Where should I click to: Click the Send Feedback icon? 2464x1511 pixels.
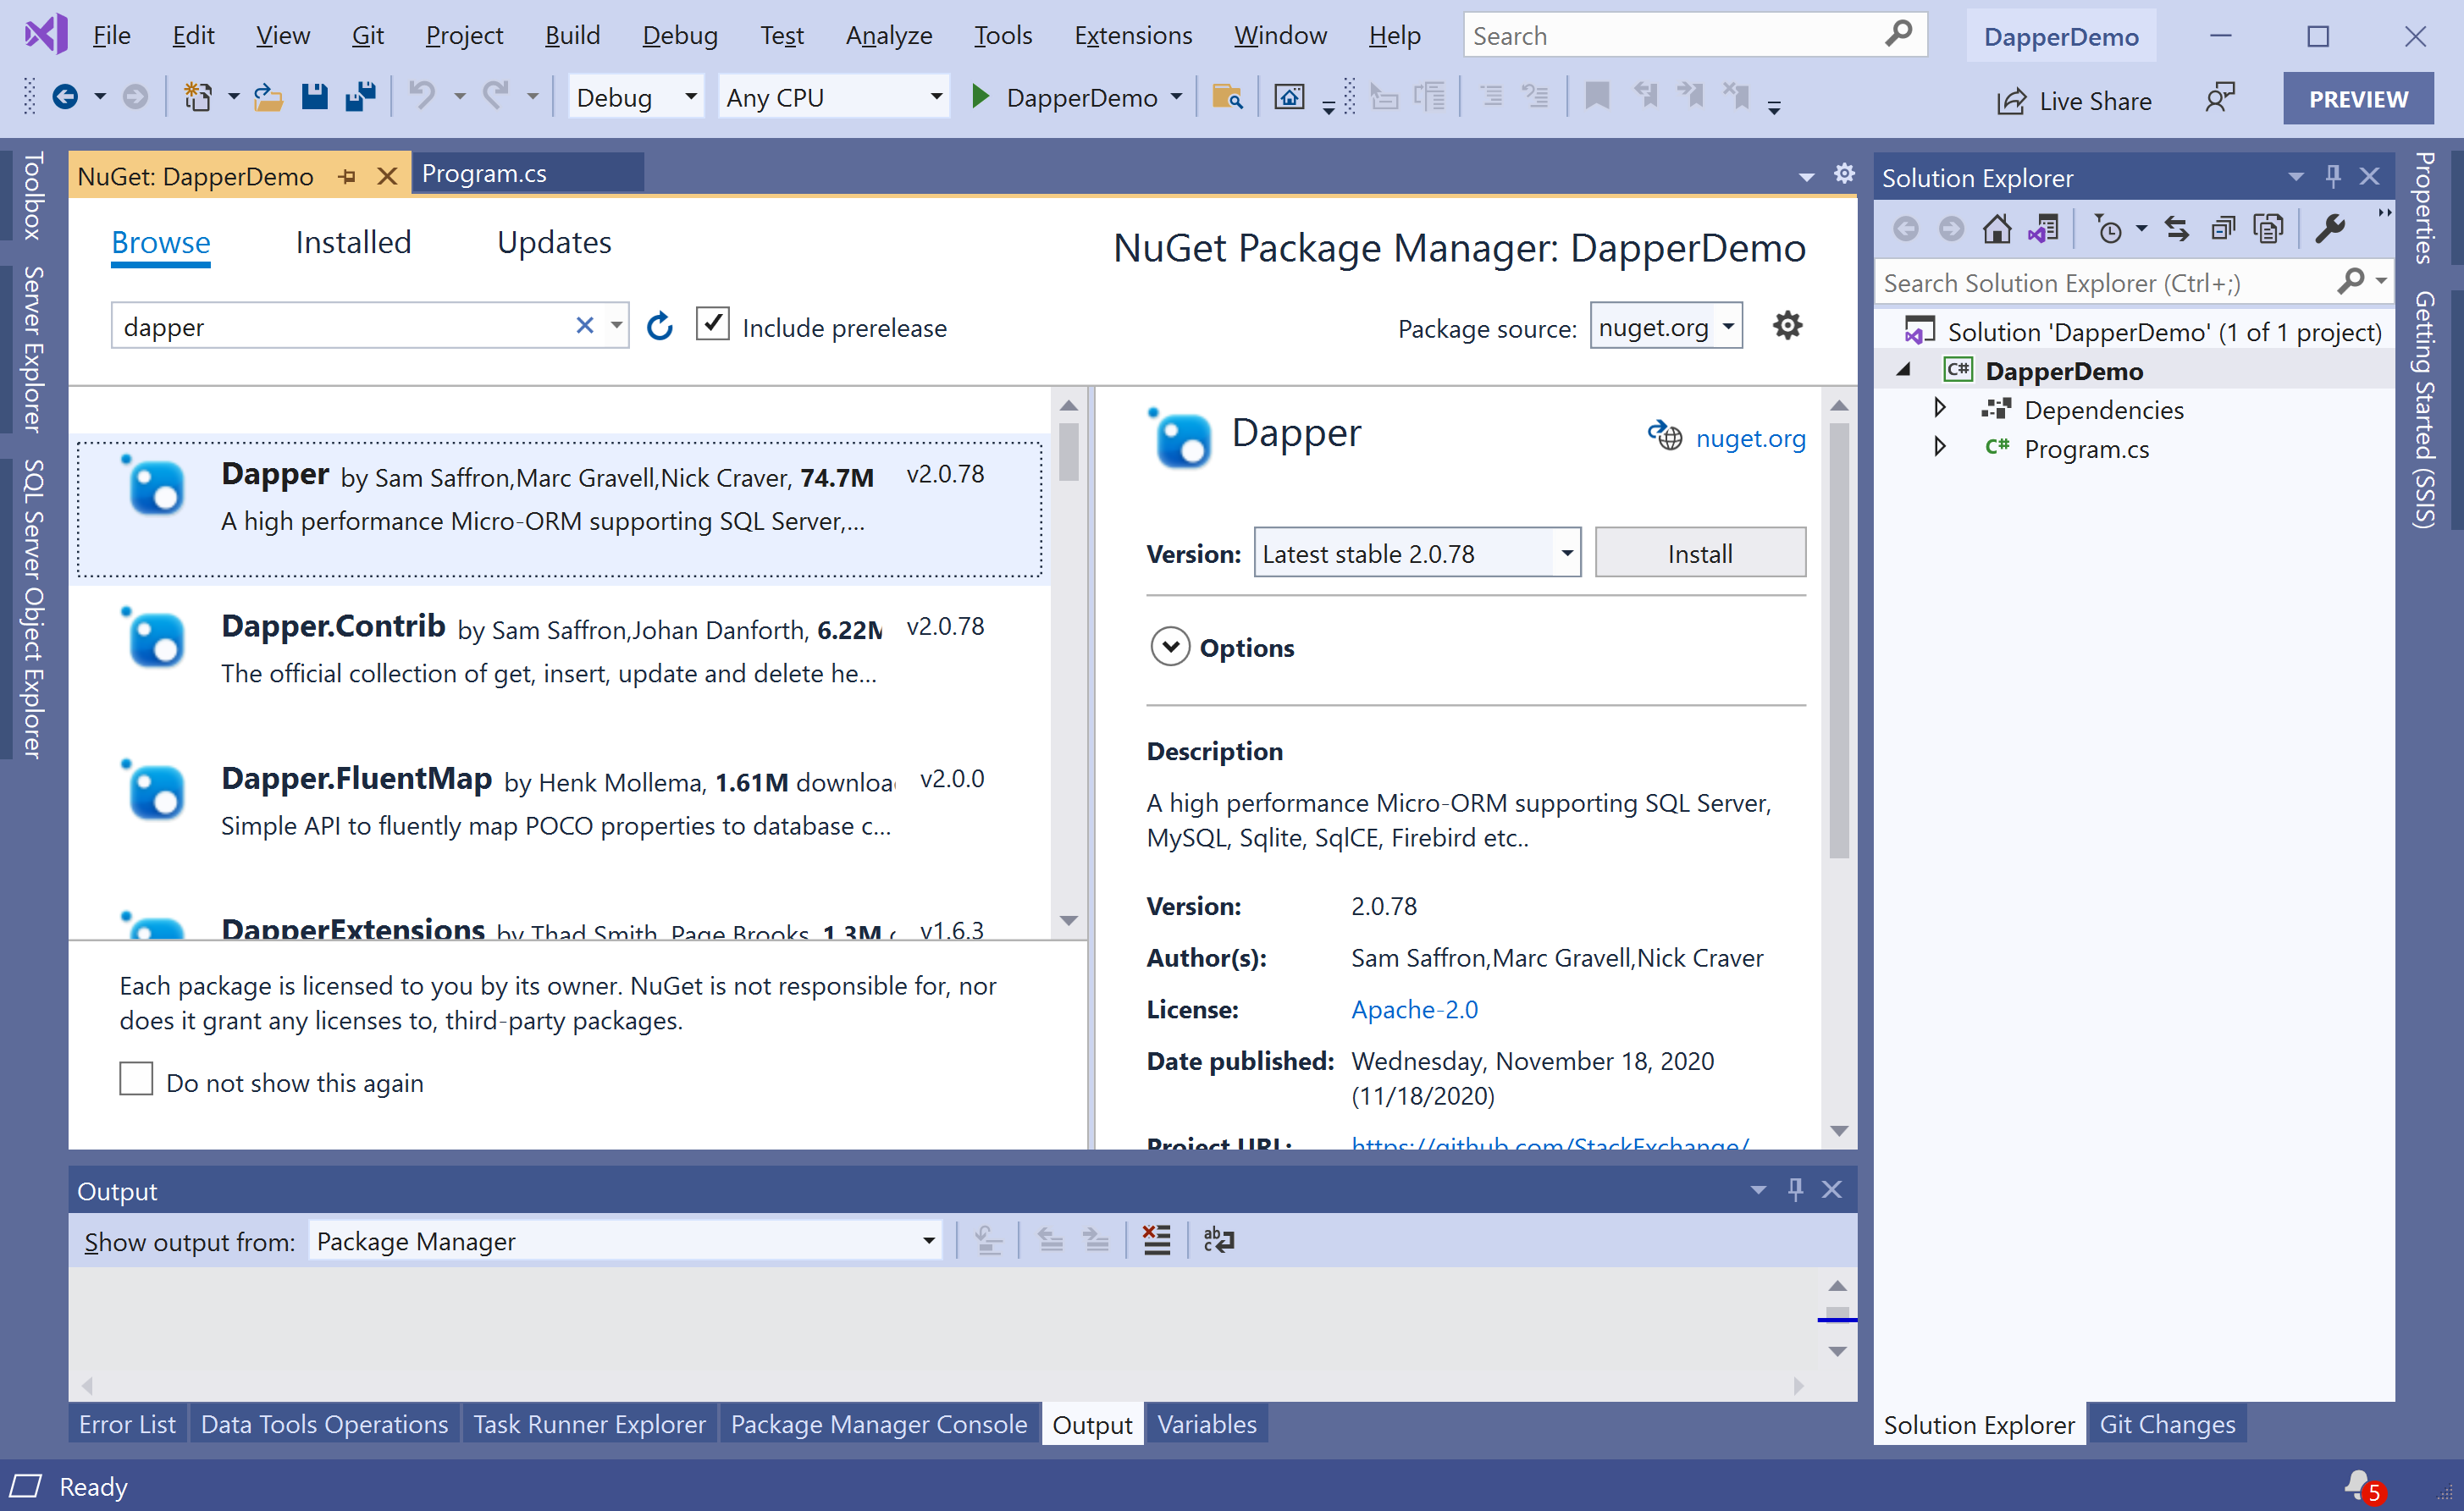click(2219, 98)
